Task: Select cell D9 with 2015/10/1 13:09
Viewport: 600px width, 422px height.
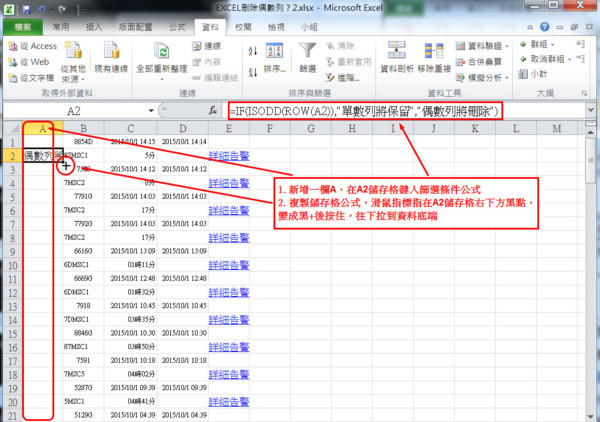Action: [x=183, y=251]
